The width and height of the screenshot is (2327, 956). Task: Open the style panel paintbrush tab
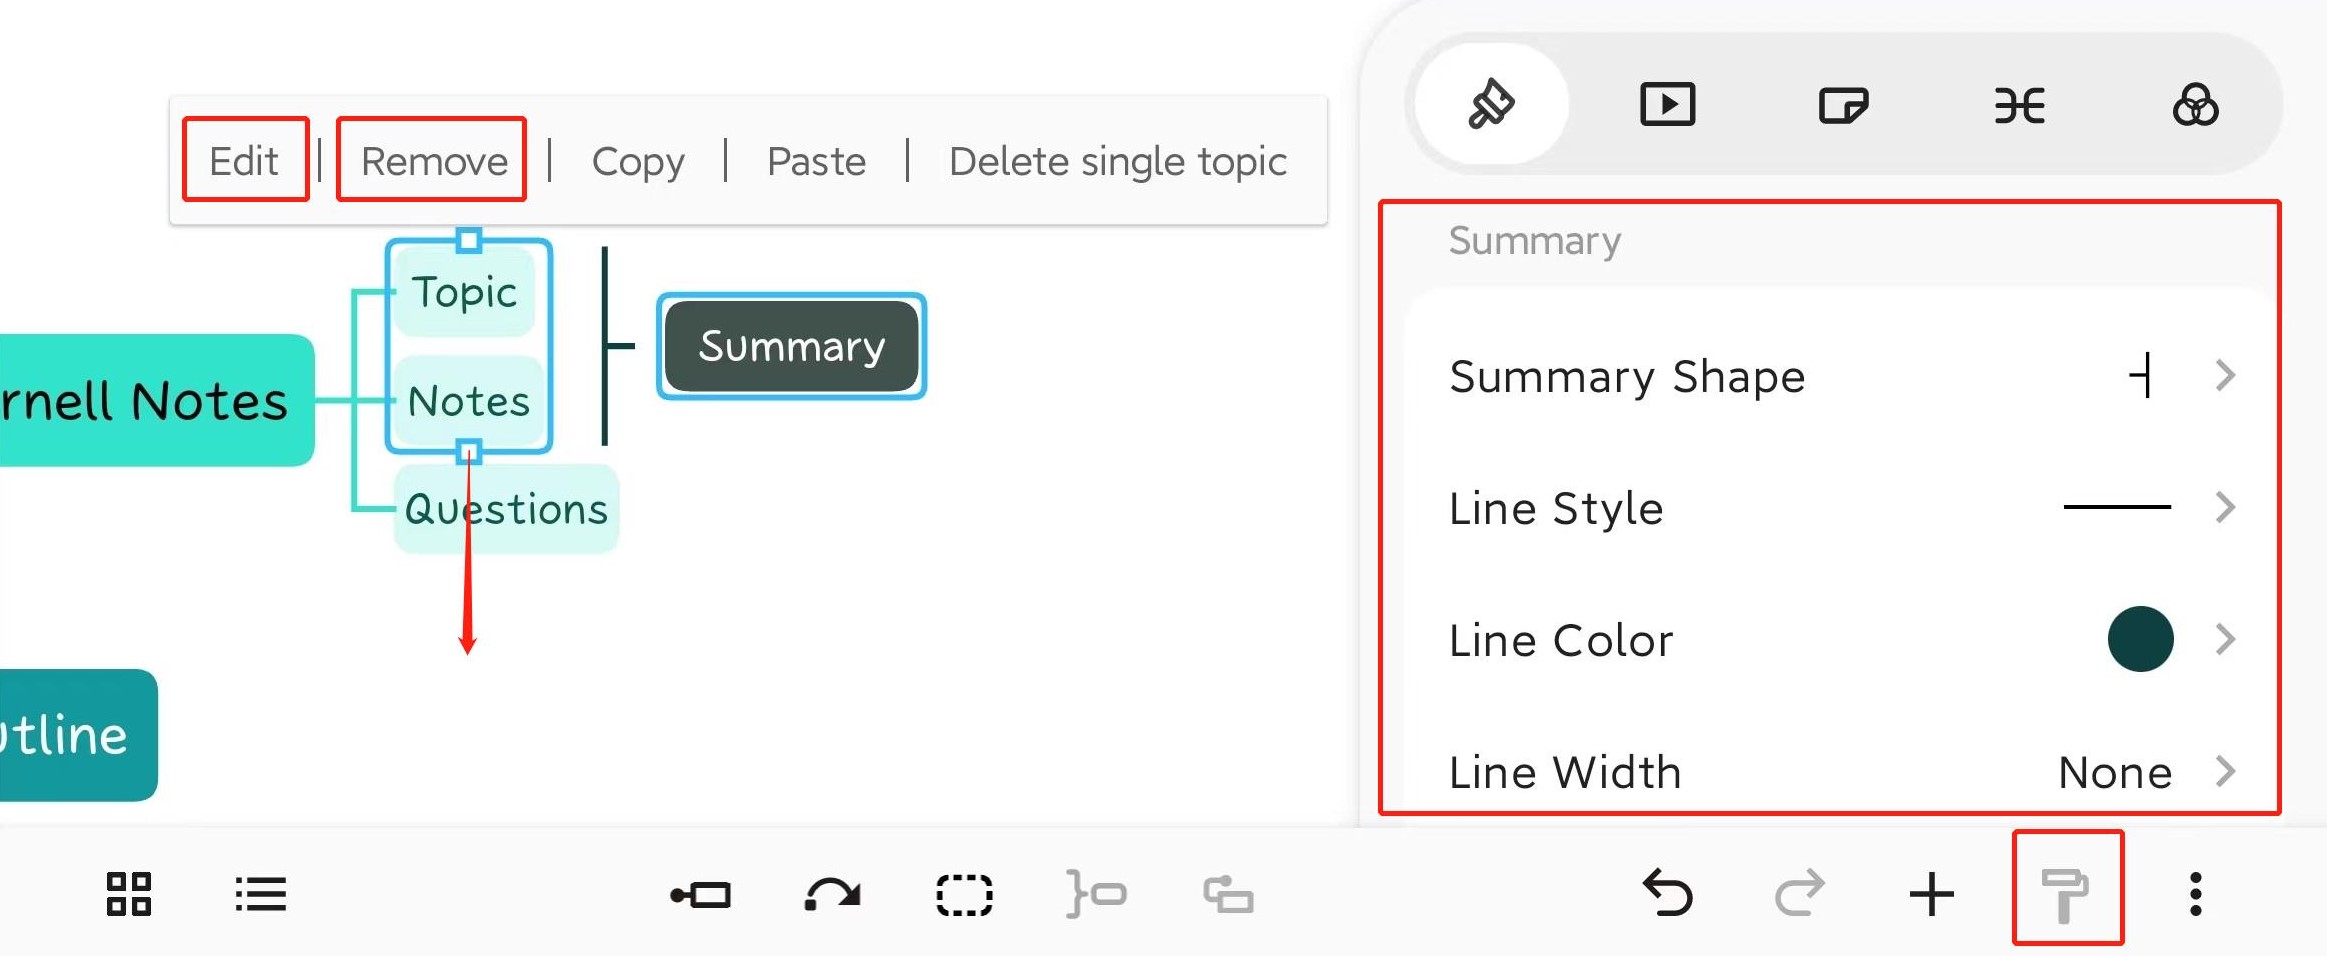pos(1489,104)
